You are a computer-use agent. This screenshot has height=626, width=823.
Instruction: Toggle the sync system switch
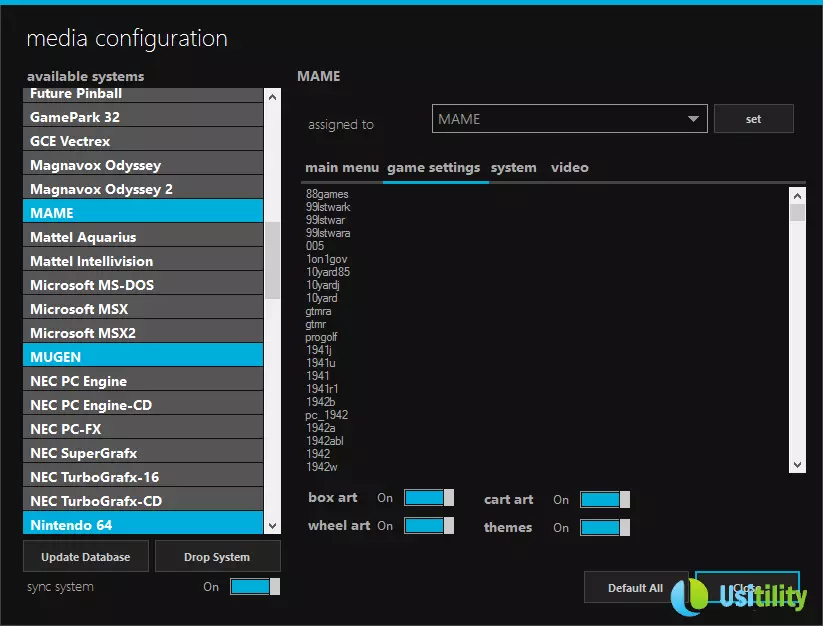click(x=254, y=587)
